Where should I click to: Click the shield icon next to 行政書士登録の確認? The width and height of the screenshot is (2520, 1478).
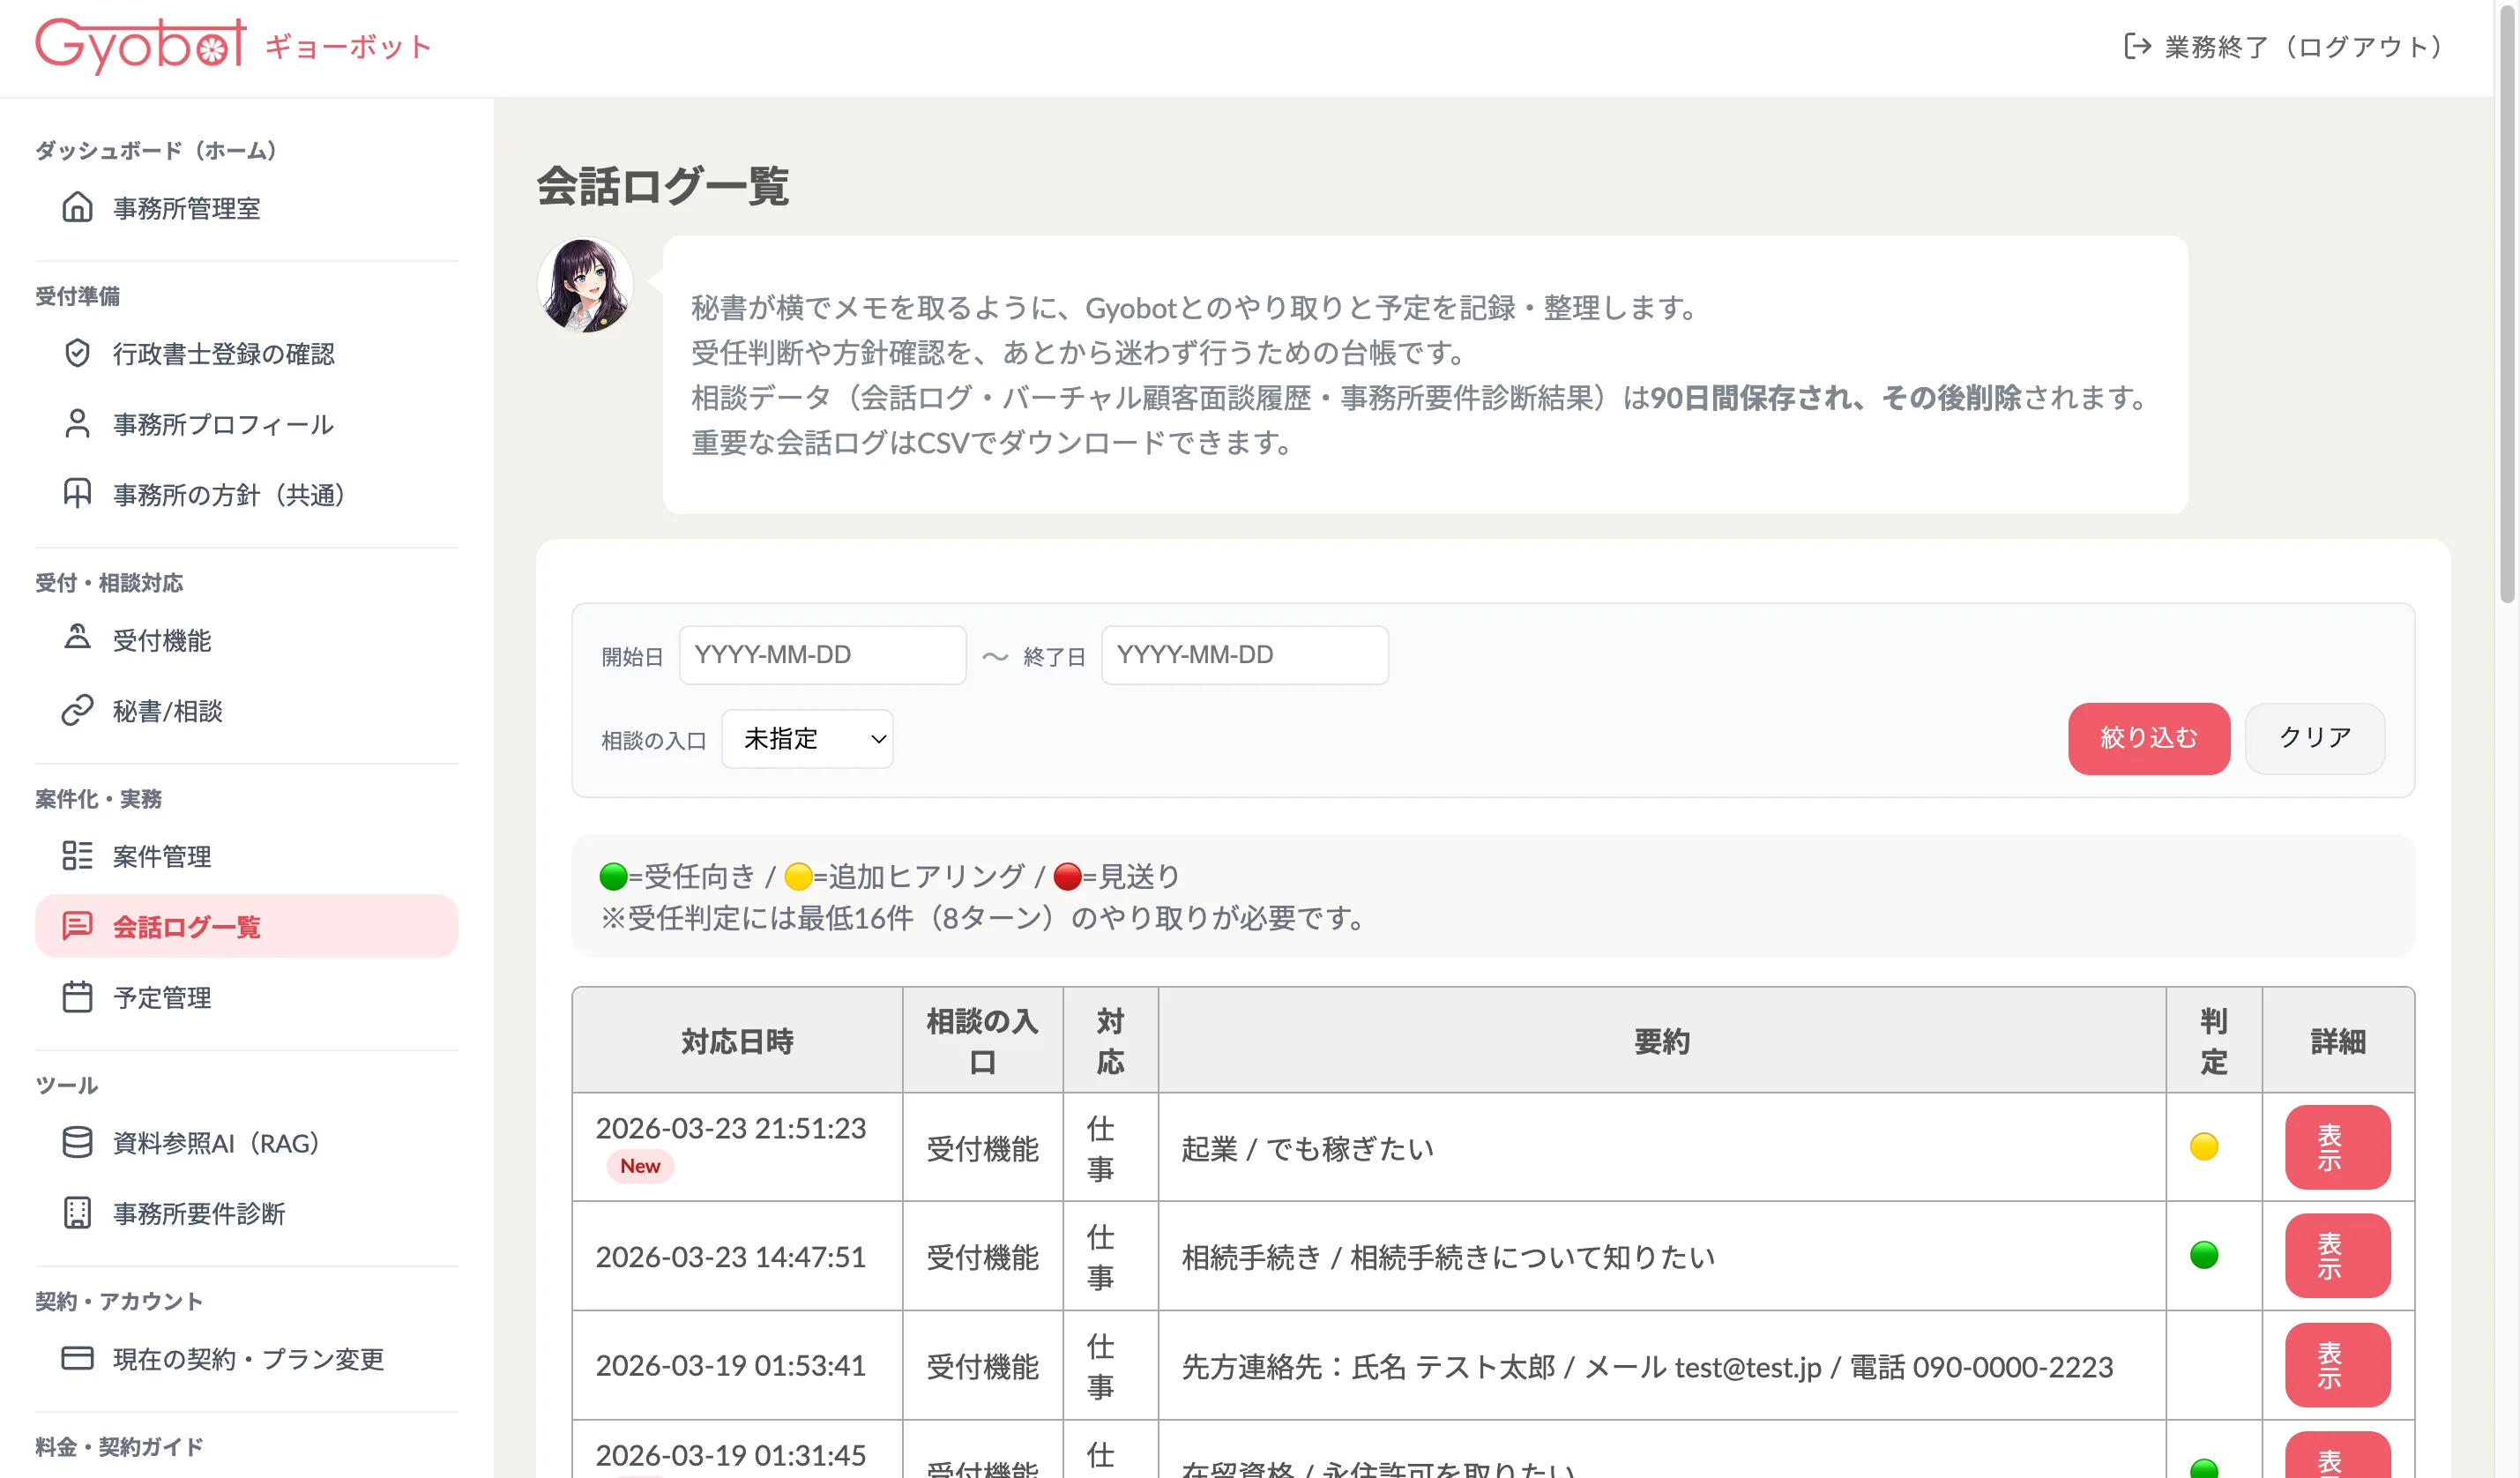click(77, 353)
